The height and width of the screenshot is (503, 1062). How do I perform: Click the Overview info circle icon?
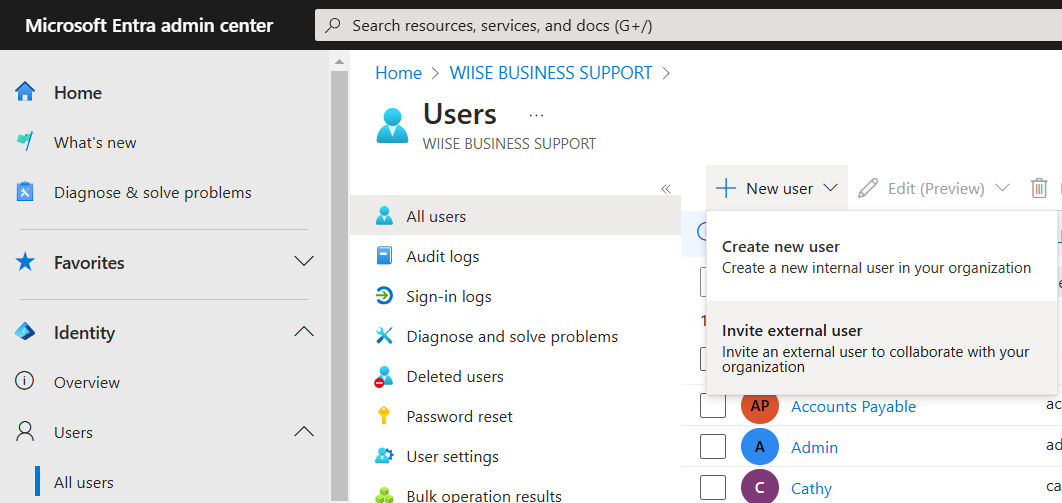[25, 382]
